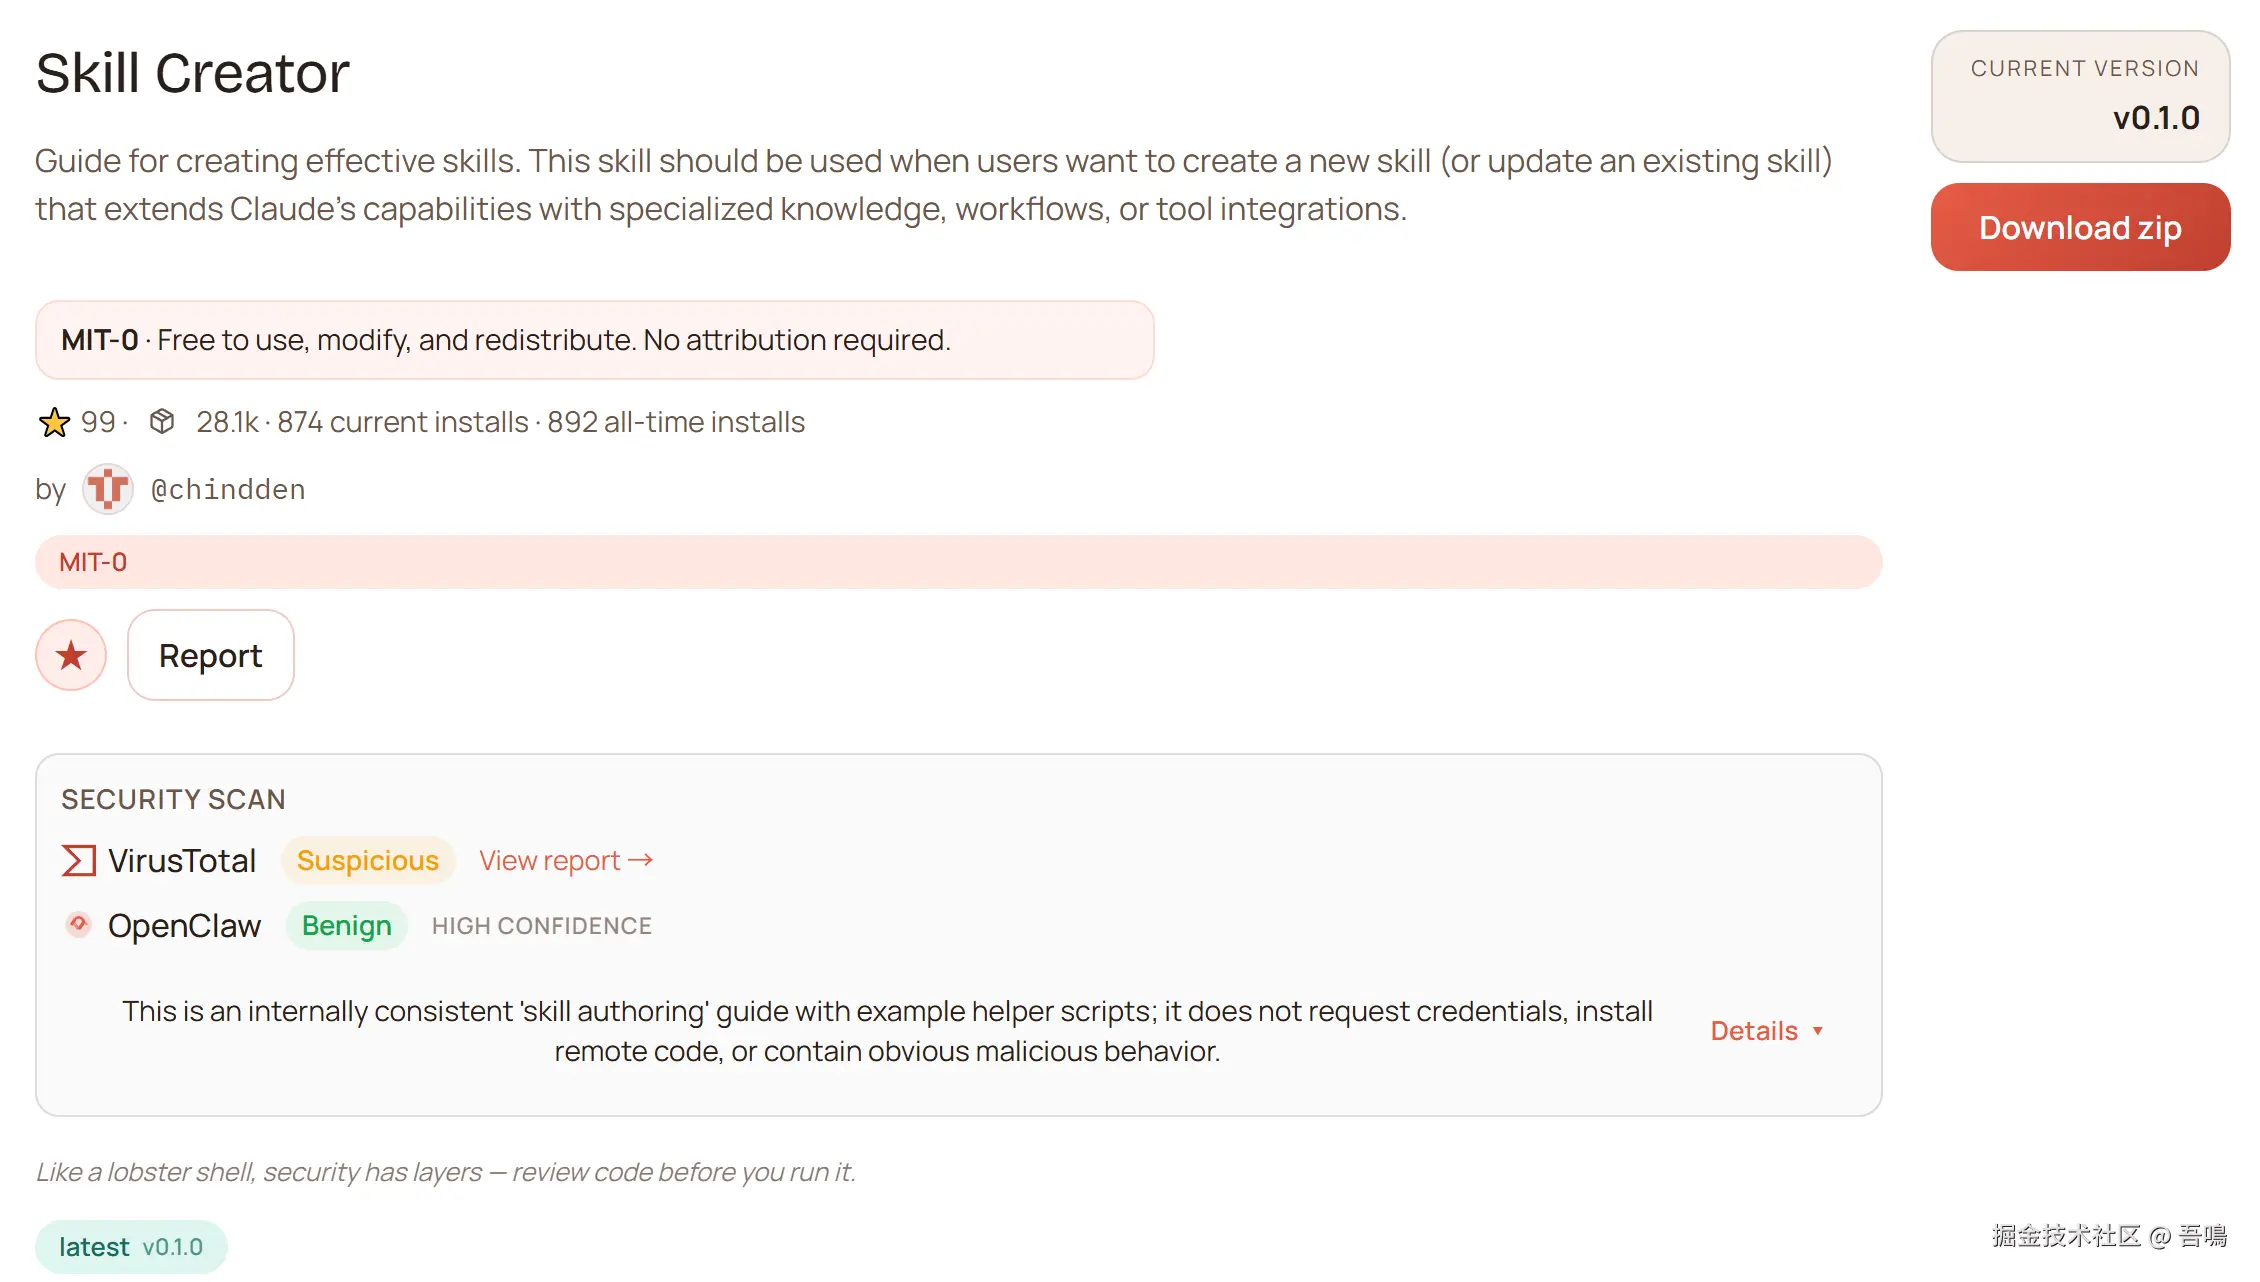2260x1282 pixels.
Task: Click the Current Version v0.1.0 box
Action: pyautogui.click(x=2080, y=97)
